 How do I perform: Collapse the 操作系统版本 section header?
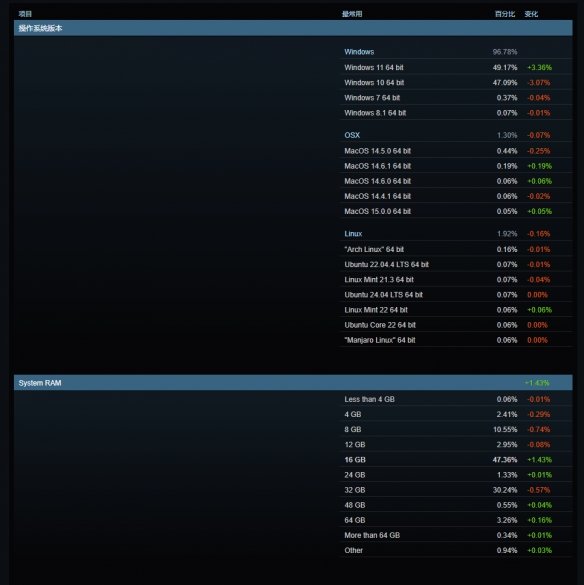click(x=293, y=28)
